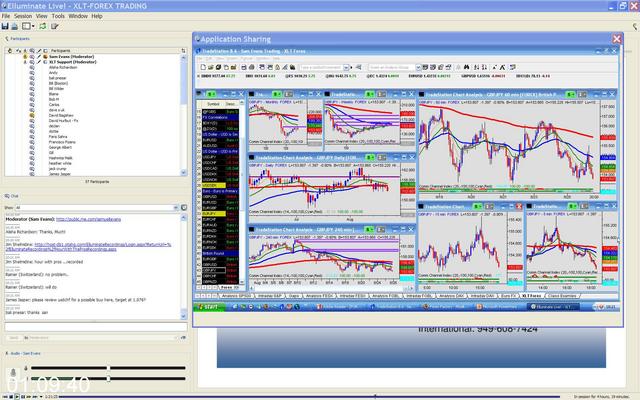The image size is (640, 400).
Task: Adjust the microphone volume slider
Action: [108, 368]
